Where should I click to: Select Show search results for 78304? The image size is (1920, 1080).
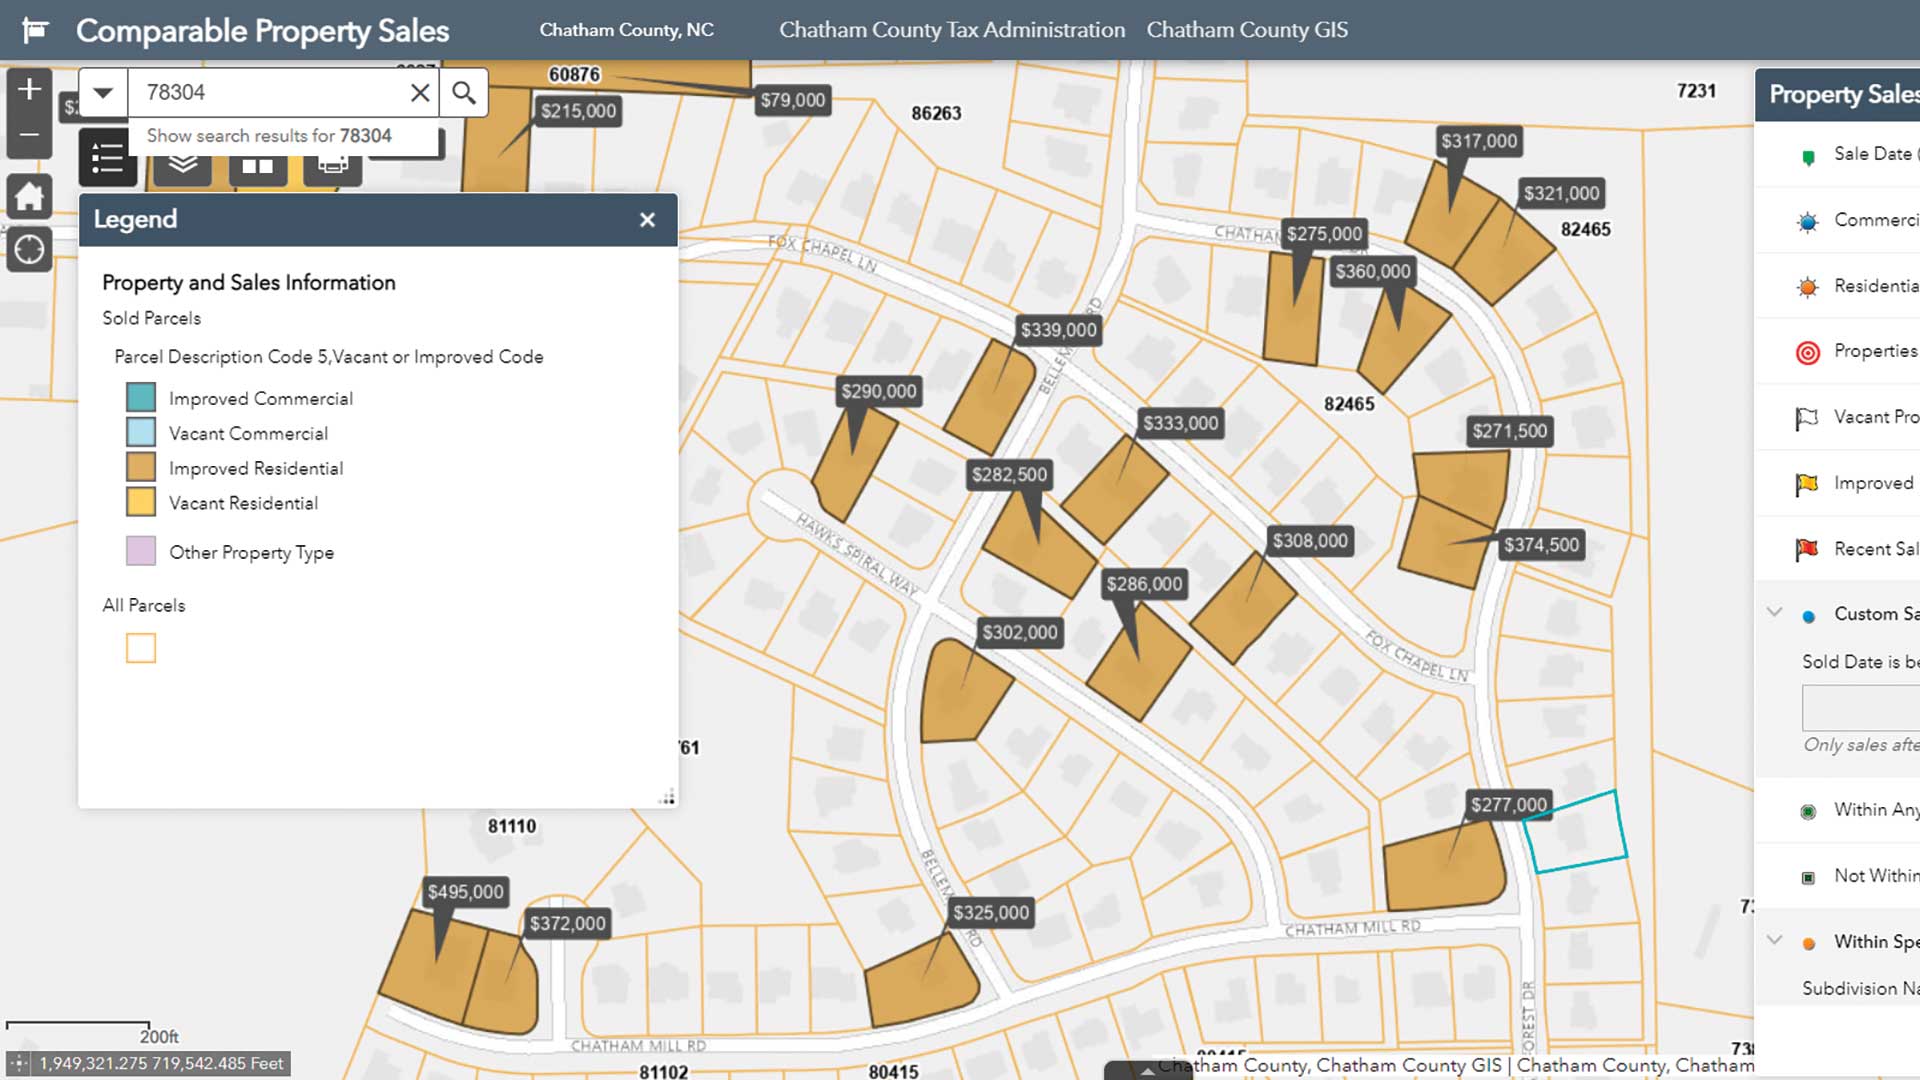tap(269, 136)
